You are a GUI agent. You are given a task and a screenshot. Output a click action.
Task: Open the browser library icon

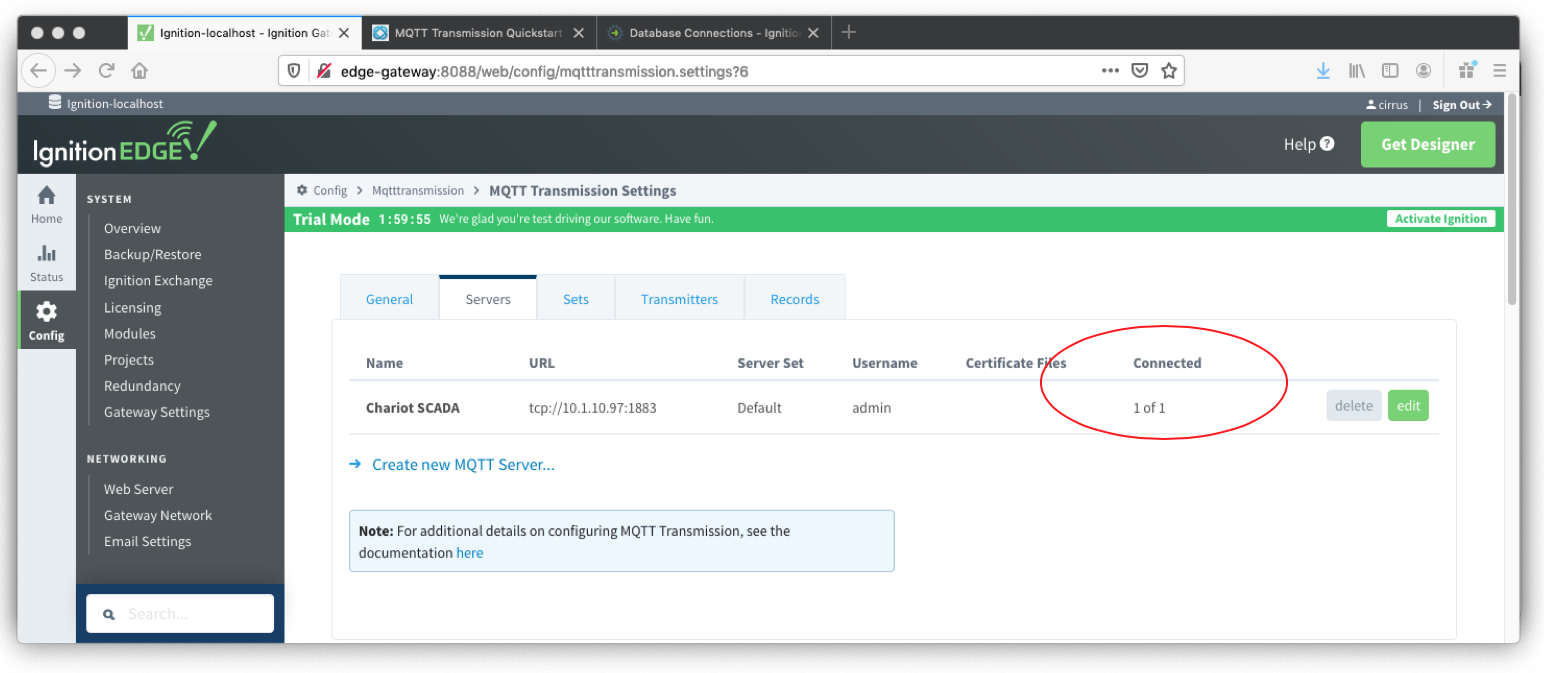click(x=1357, y=71)
